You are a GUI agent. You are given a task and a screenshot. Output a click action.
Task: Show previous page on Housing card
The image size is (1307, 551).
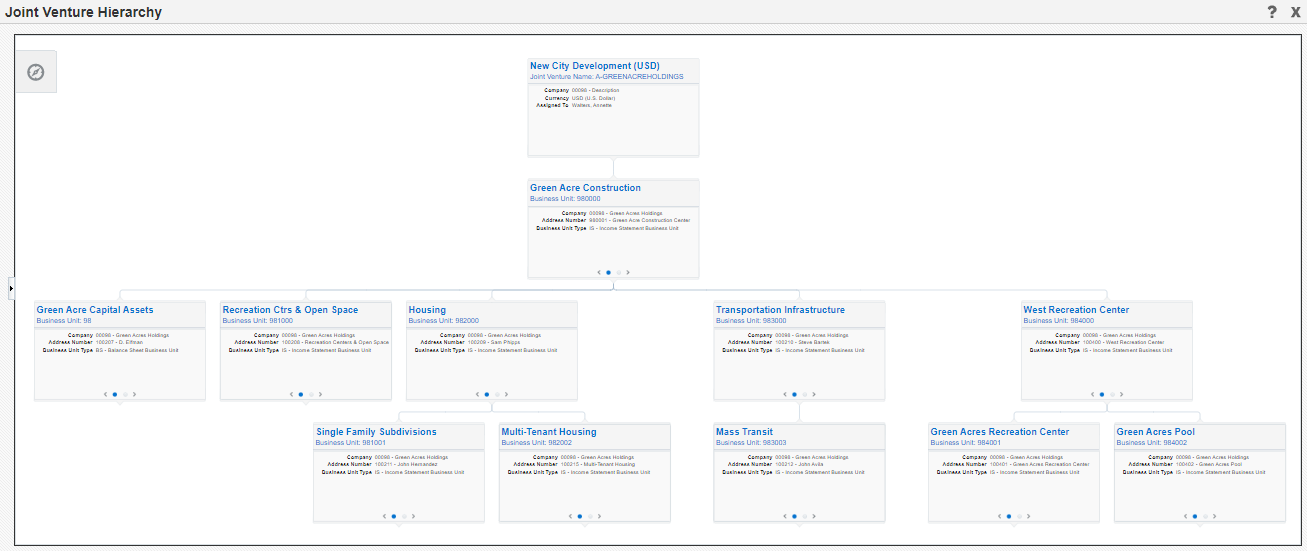point(478,394)
